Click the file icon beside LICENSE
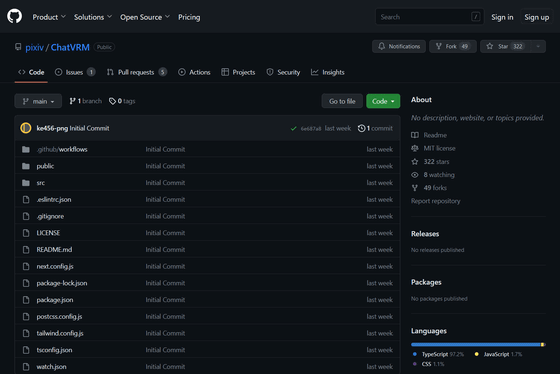 coord(26,233)
